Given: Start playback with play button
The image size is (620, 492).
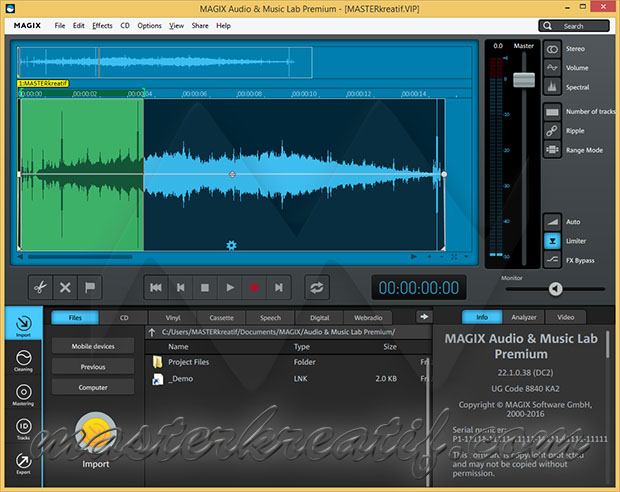Looking at the screenshot, I should tap(230, 288).
